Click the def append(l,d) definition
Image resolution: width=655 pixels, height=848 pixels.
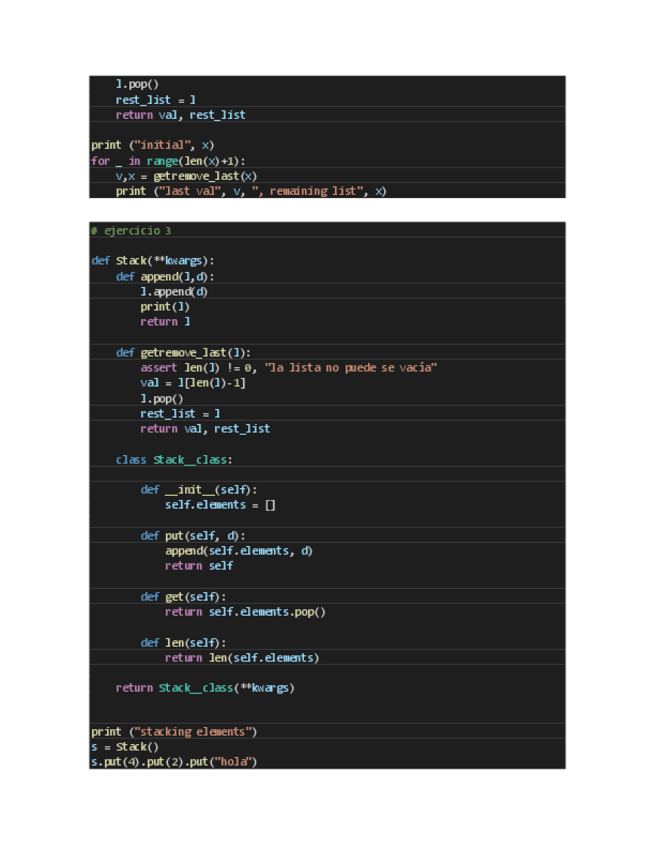165,276
